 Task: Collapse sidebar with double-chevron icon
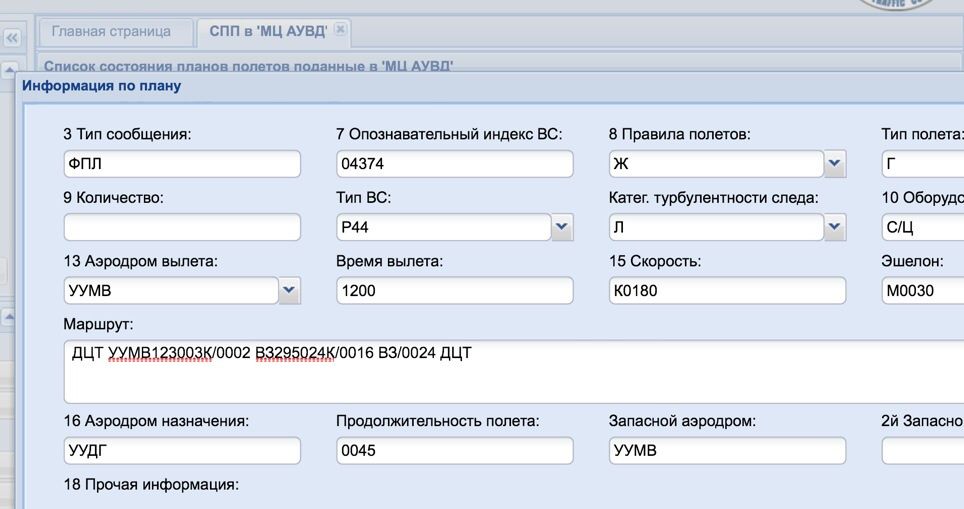tap(12, 38)
